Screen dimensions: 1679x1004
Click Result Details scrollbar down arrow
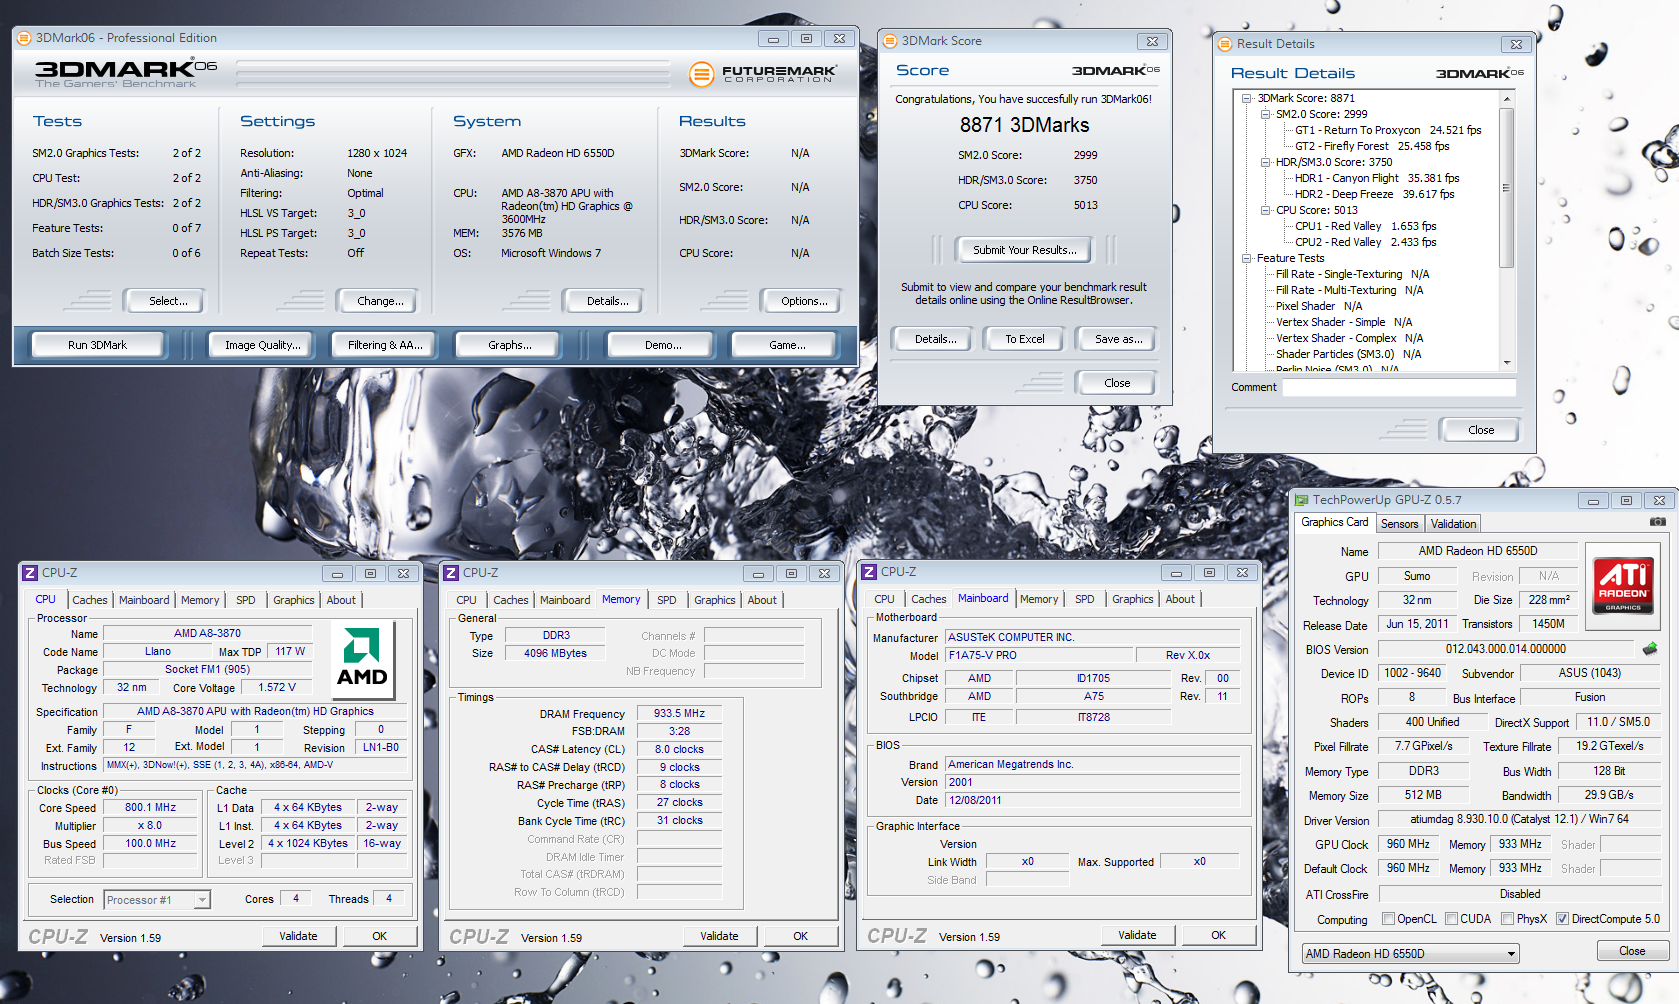click(1506, 362)
